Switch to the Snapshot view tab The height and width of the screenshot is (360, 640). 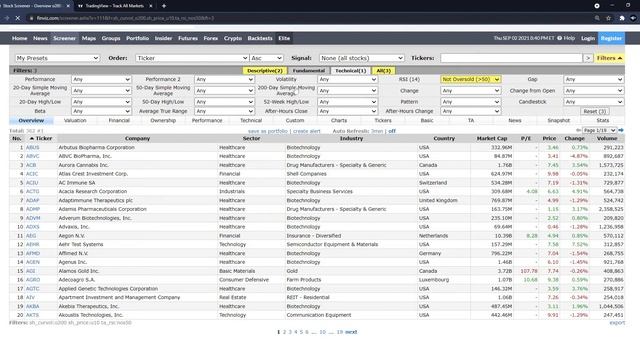558,120
